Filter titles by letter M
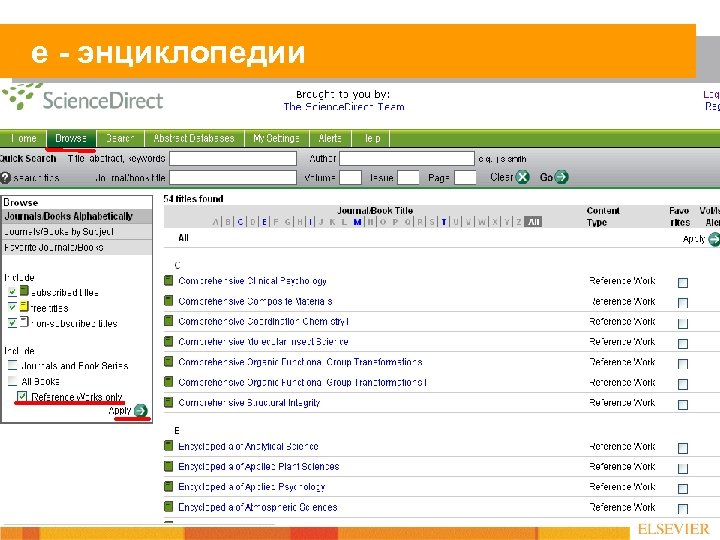 click(357, 222)
